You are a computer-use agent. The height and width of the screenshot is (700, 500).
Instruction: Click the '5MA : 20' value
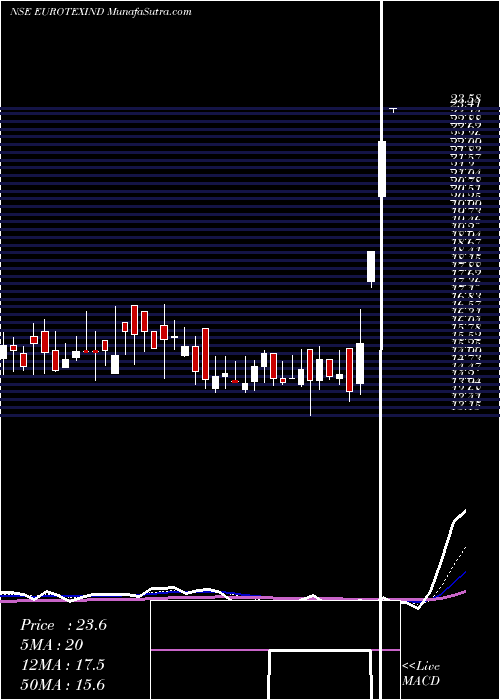coord(51,645)
